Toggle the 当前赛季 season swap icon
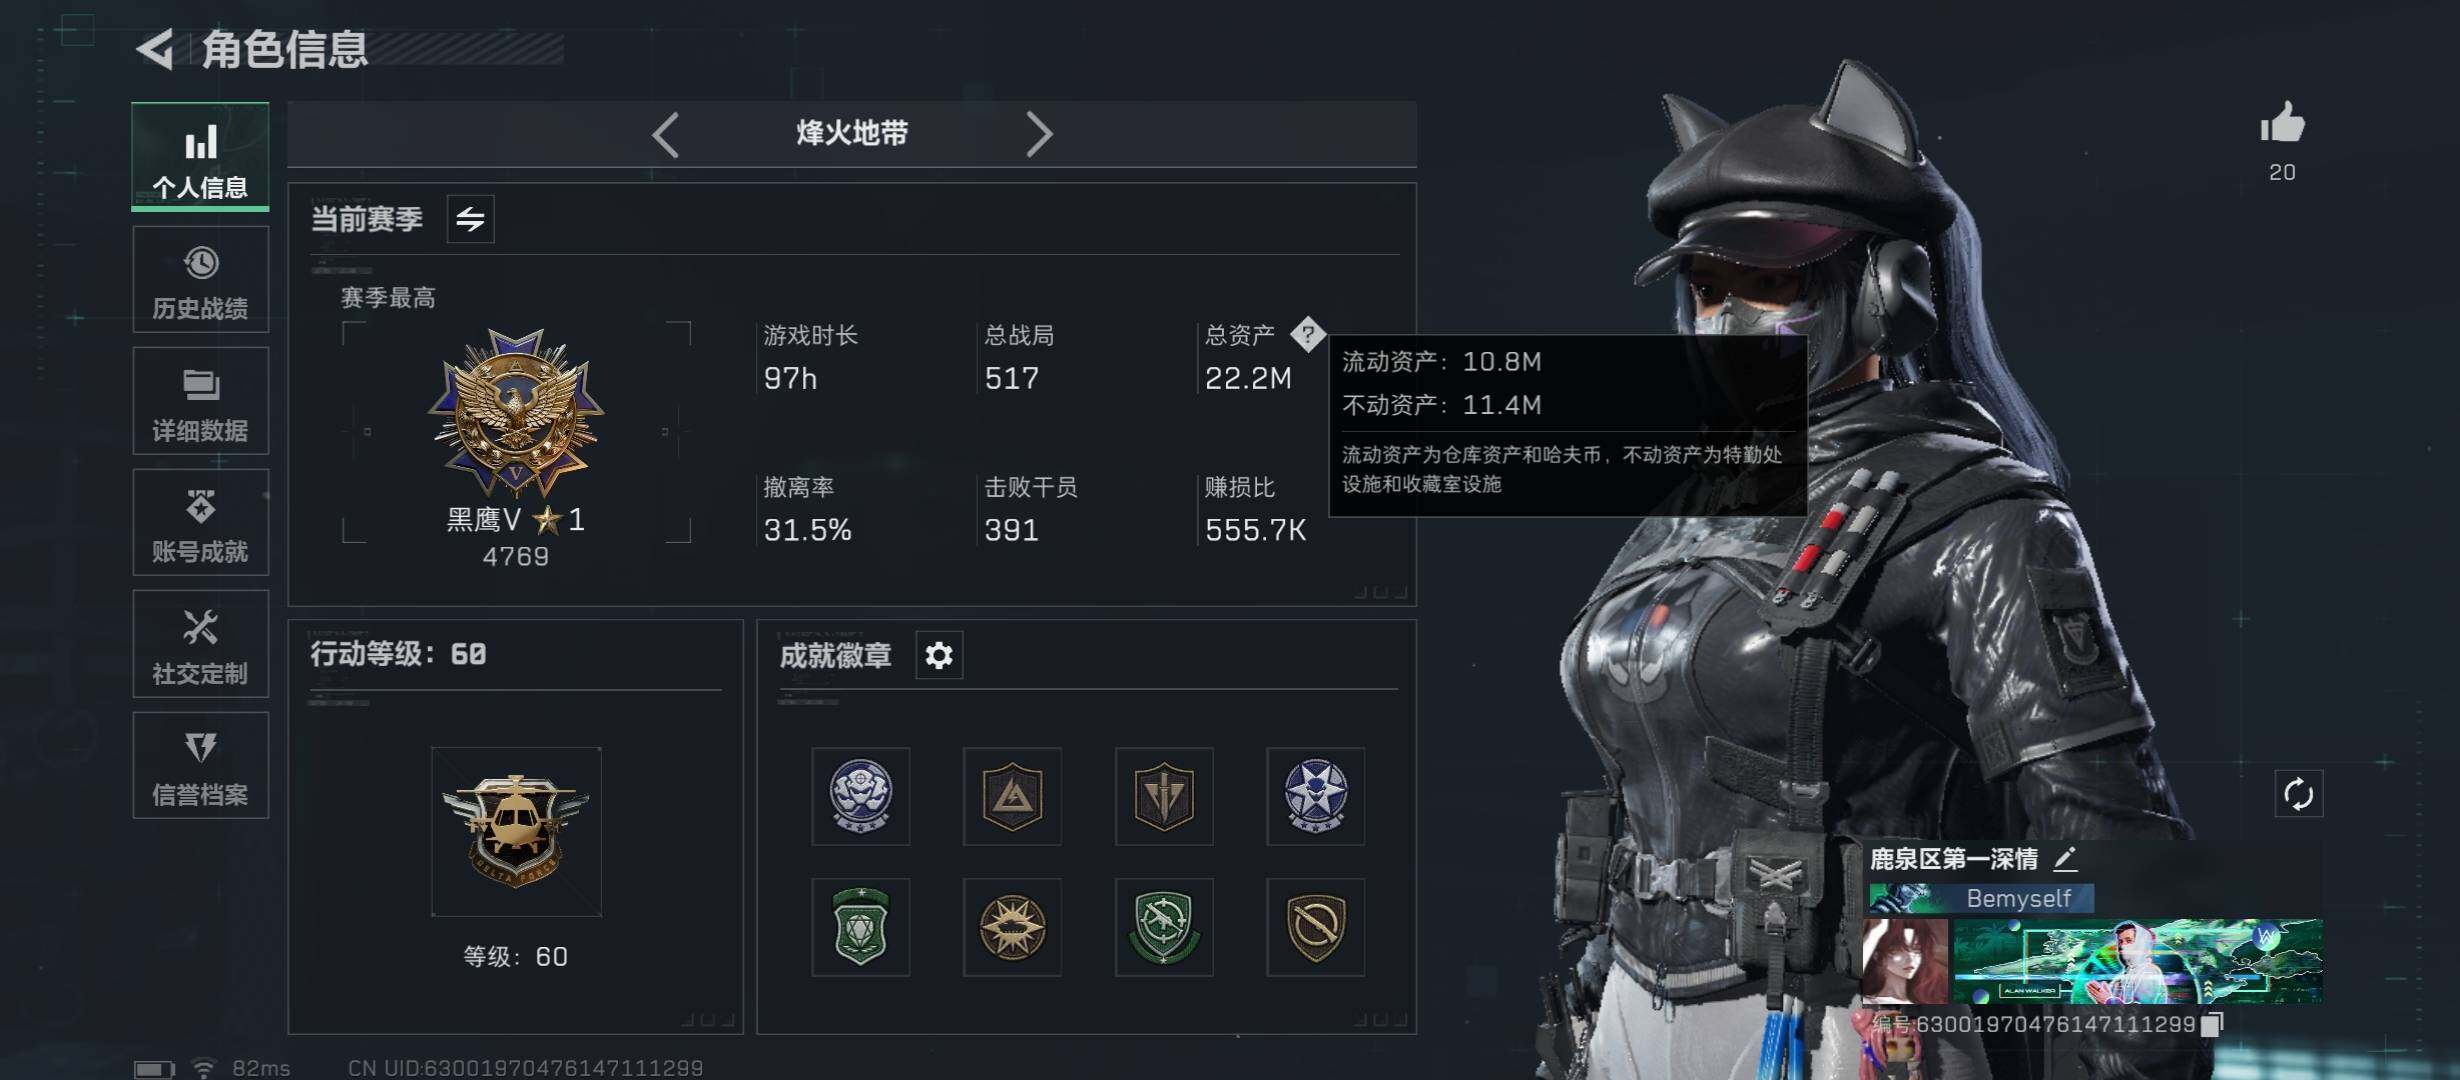Screen dimensions: 2460x1080 pyautogui.click(x=470, y=219)
